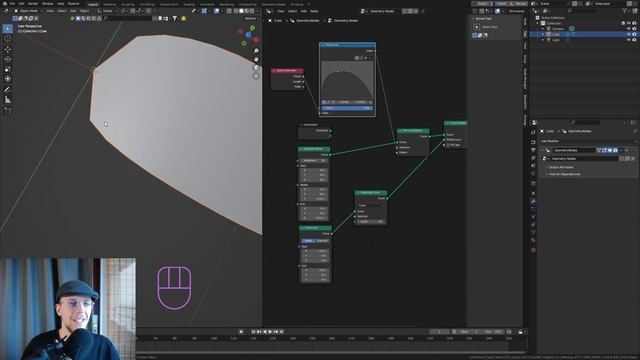This screenshot has width=640, height=360.
Task: Select the Select Box tool in the viewport toolbar
Action: point(8,29)
